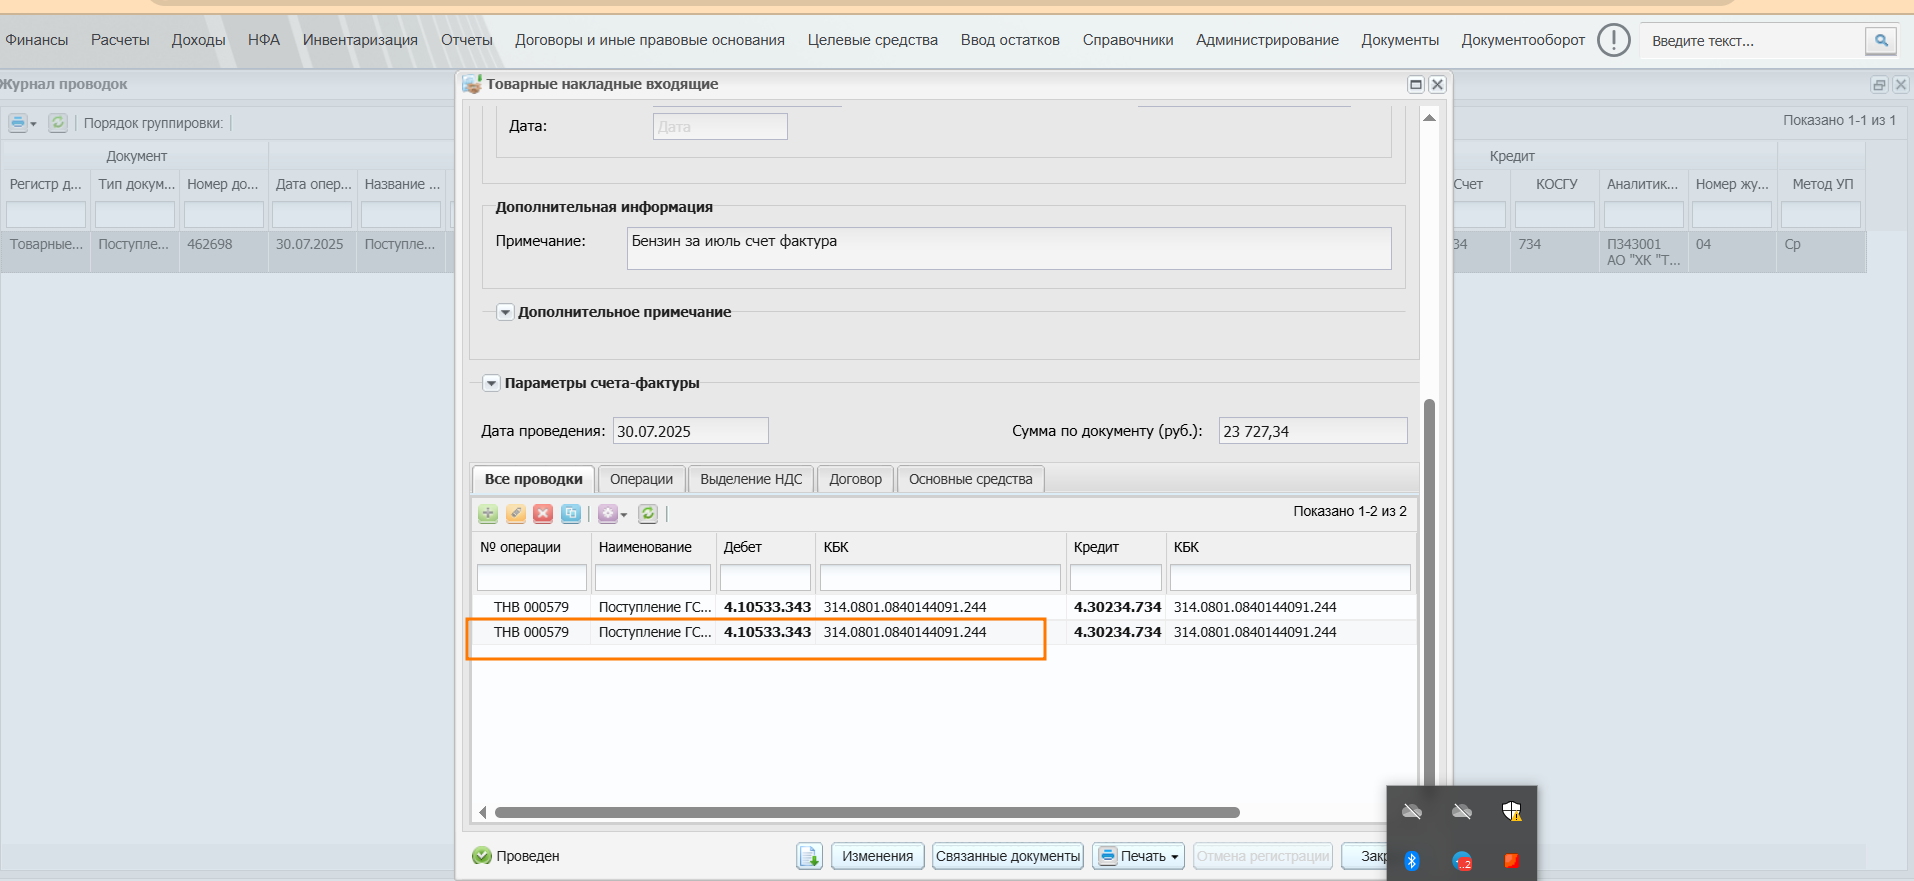Click the Дата проведения field 30.07.2025
The width and height of the screenshot is (1914, 881).
690,431
